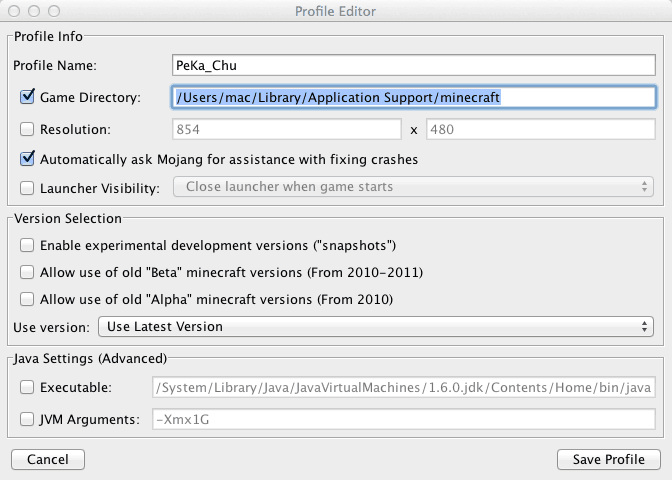672x480 pixels.
Task: Enable the Launcher Visibility checkbox
Action: click(27, 187)
